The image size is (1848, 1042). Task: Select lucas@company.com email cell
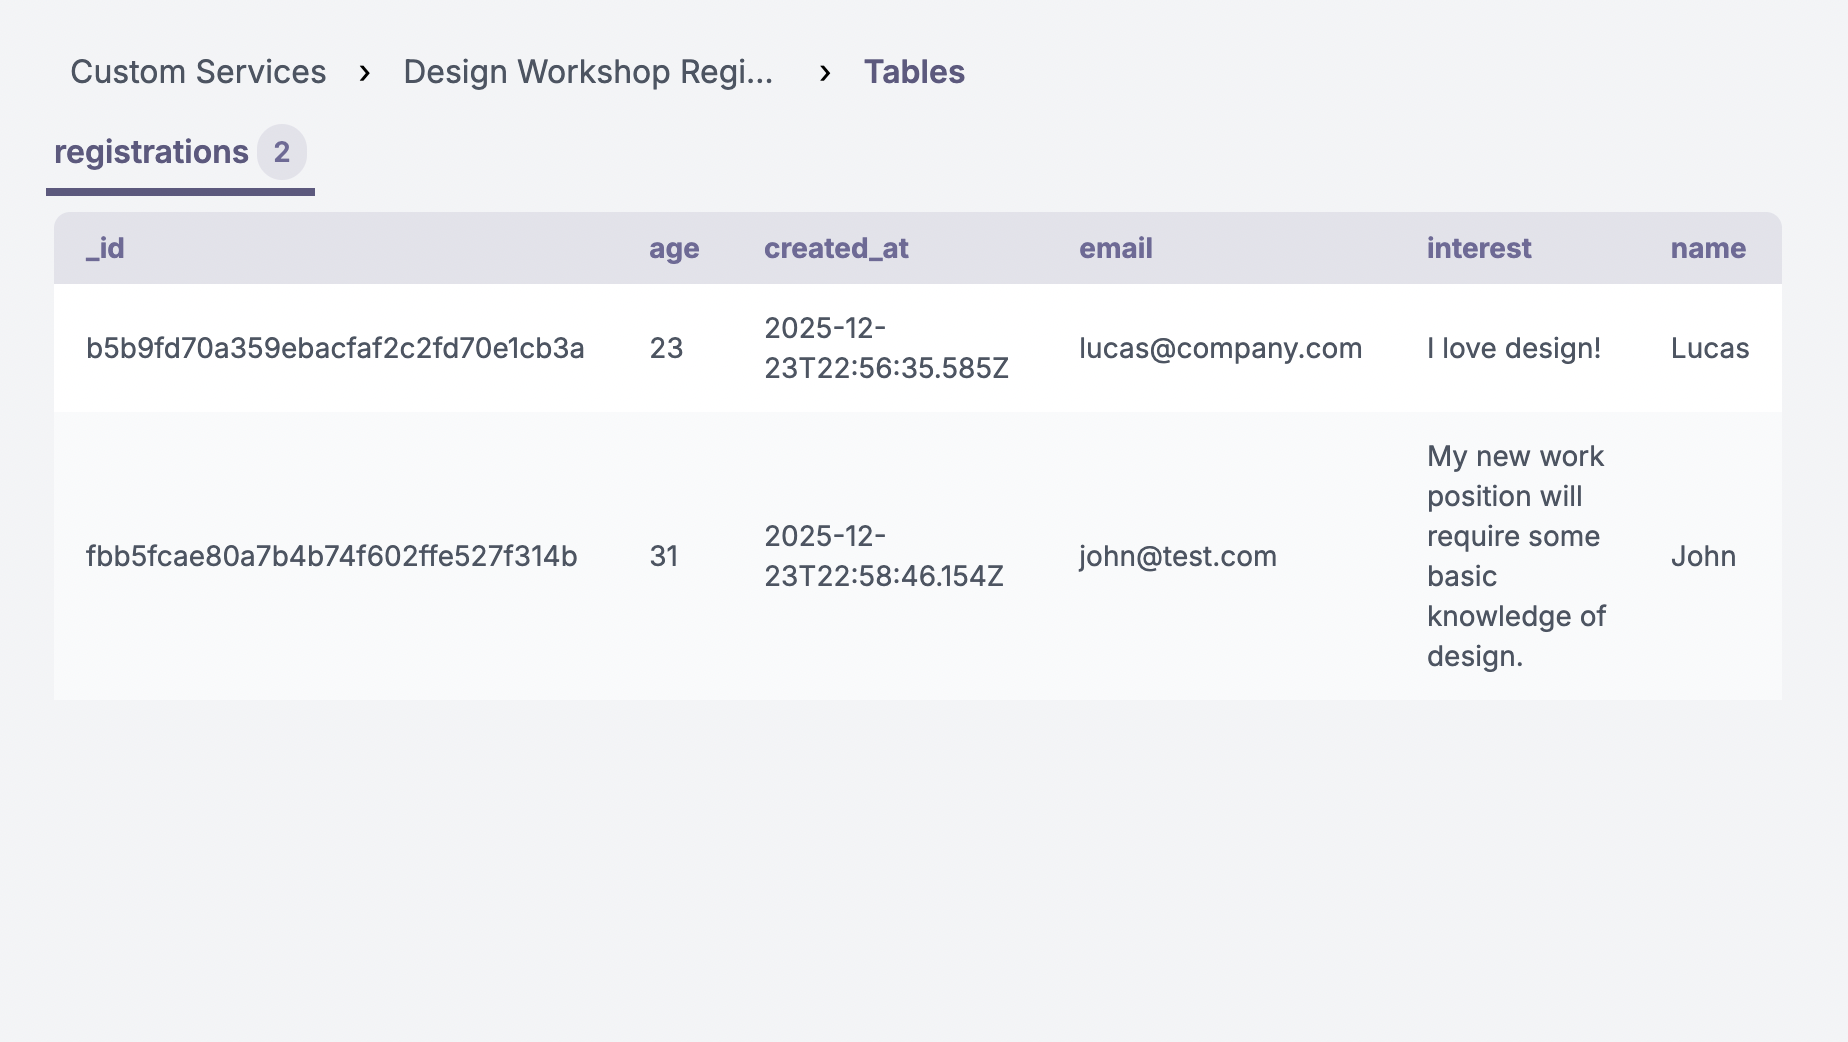[x=1221, y=348]
